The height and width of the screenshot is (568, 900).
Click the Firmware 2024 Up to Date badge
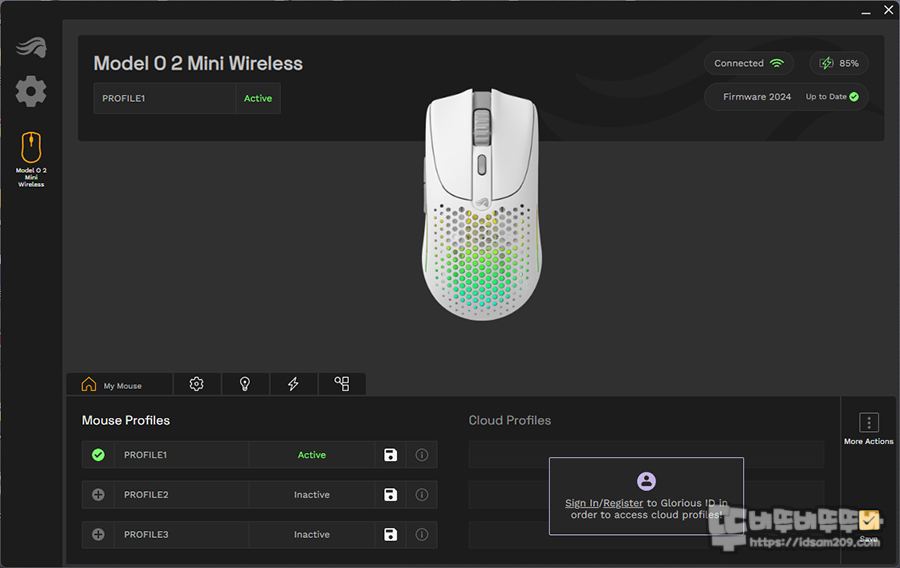point(786,96)
